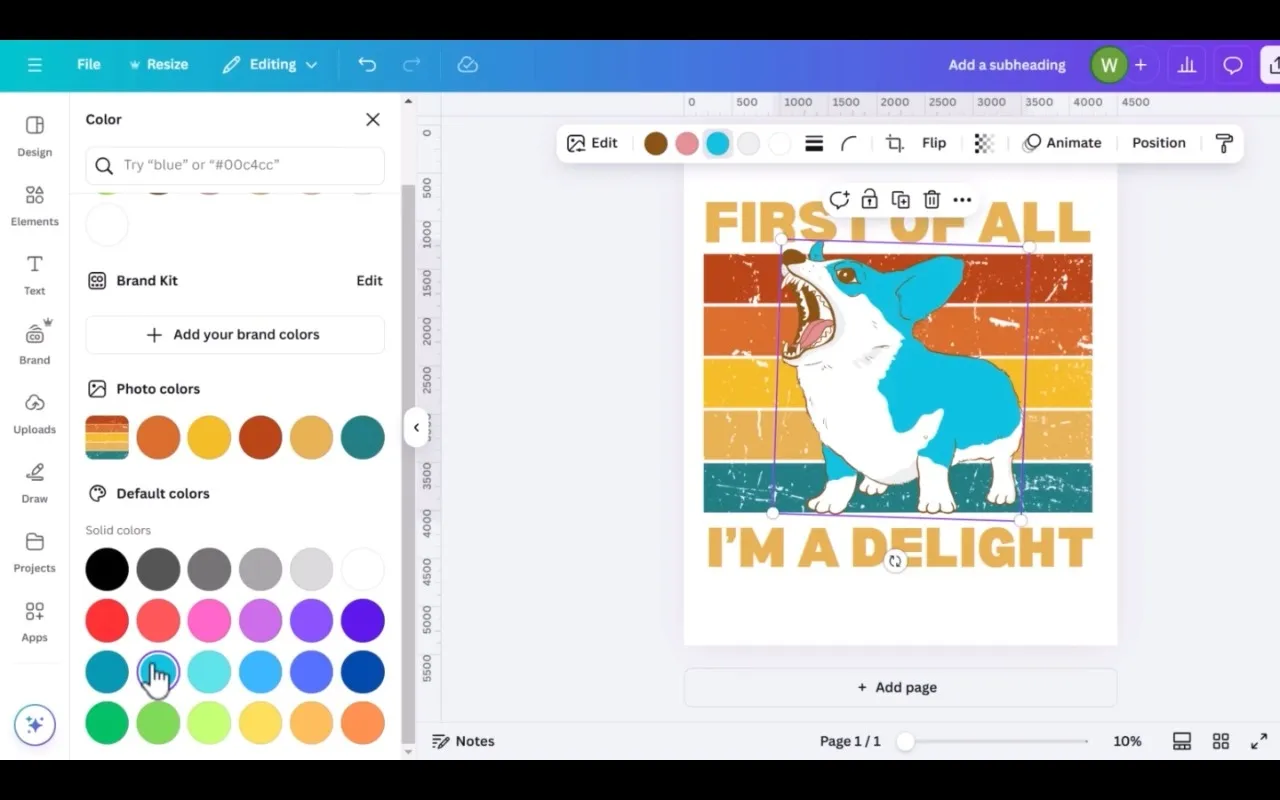The width and height of the screenshot is (1280, 800).
Task: Open the File menu
Action: 88,65
